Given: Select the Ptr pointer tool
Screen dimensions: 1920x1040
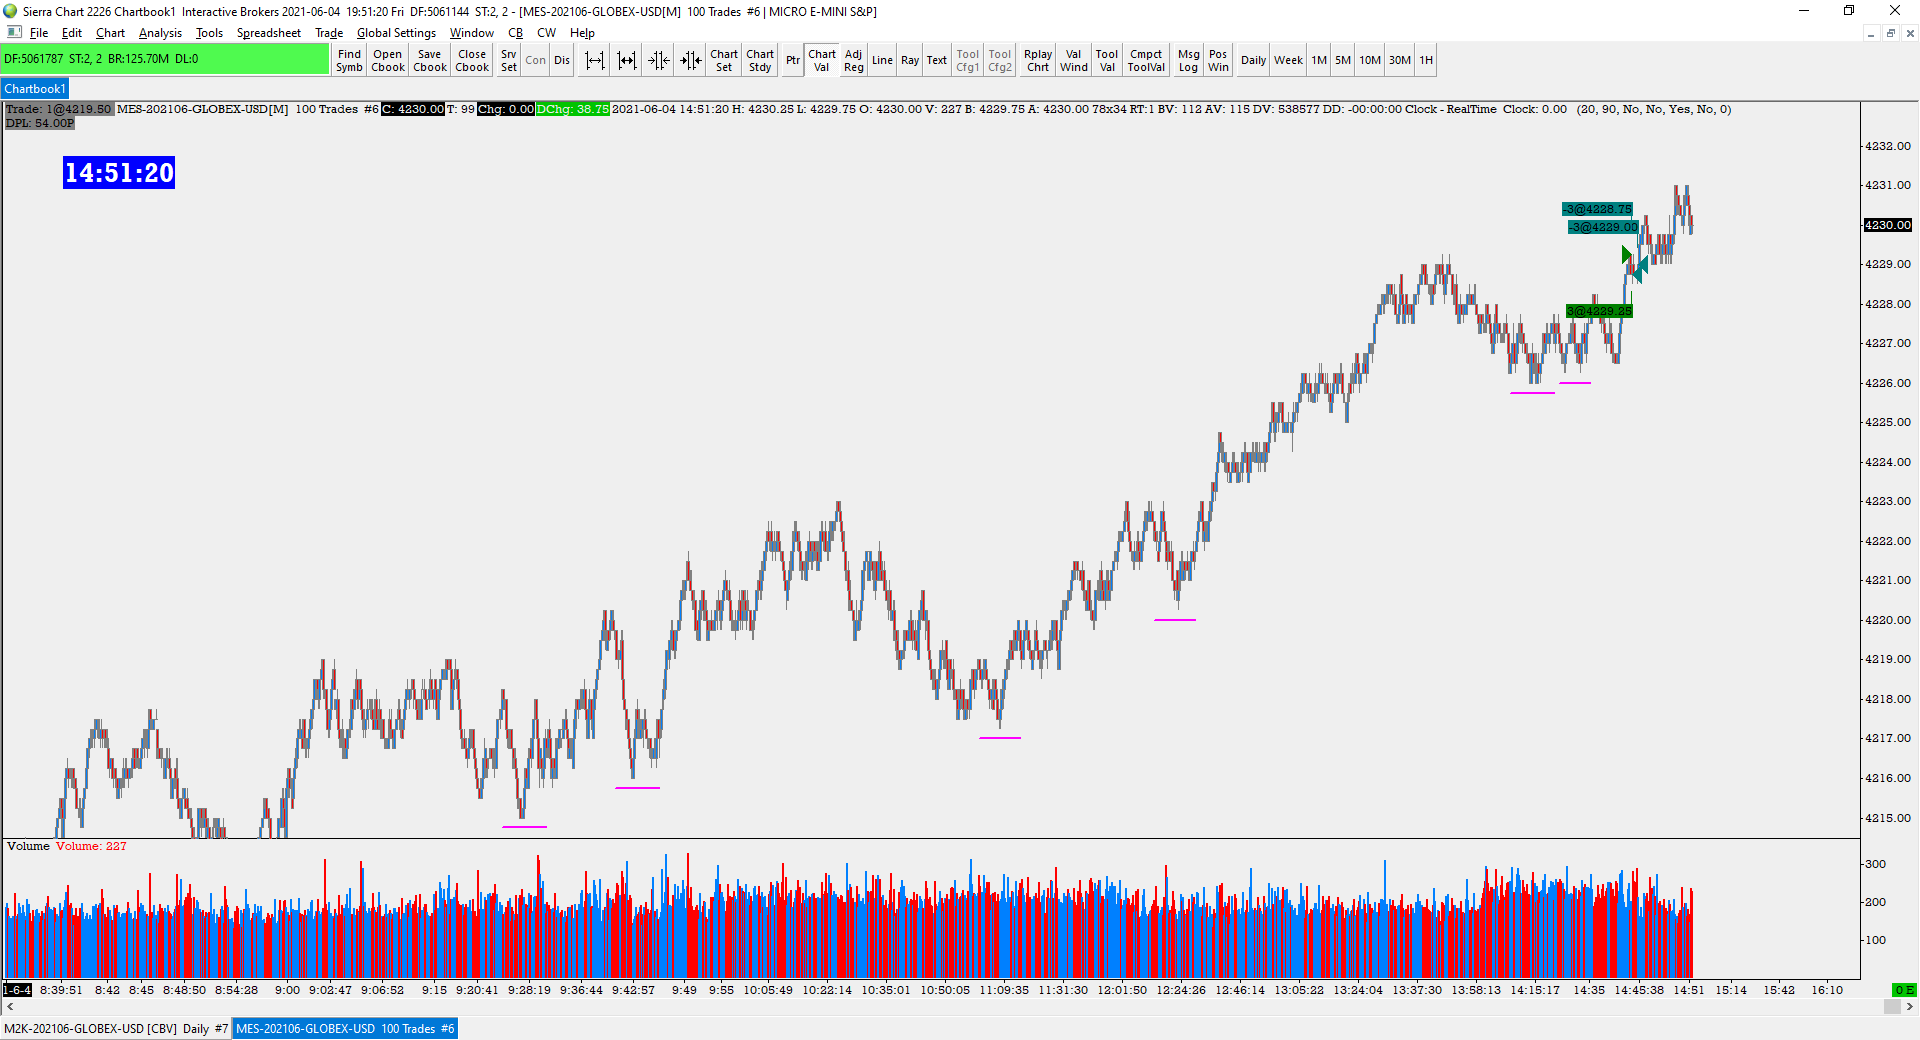Looking at the screenshot, I should click(x=793, y=60).
